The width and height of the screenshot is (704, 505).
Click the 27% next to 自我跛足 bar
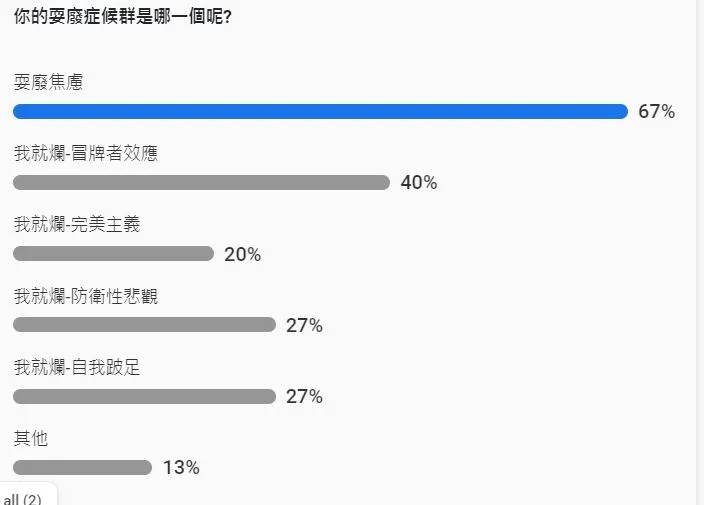pyautogui.click(x=304, y=397)
